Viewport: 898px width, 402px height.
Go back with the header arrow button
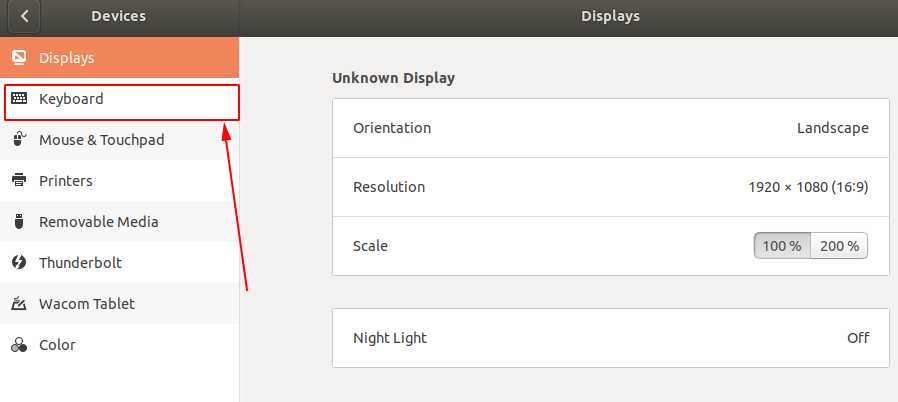click(x=24, y=16)
